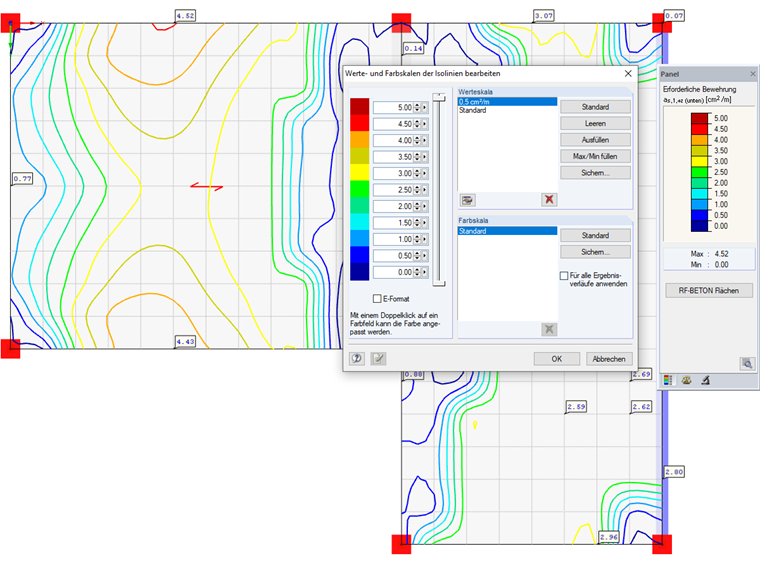Click red double arrow direction symbol in plot
Screen dimensions: 760x570
pyautogui.click(x=206, y=186)
